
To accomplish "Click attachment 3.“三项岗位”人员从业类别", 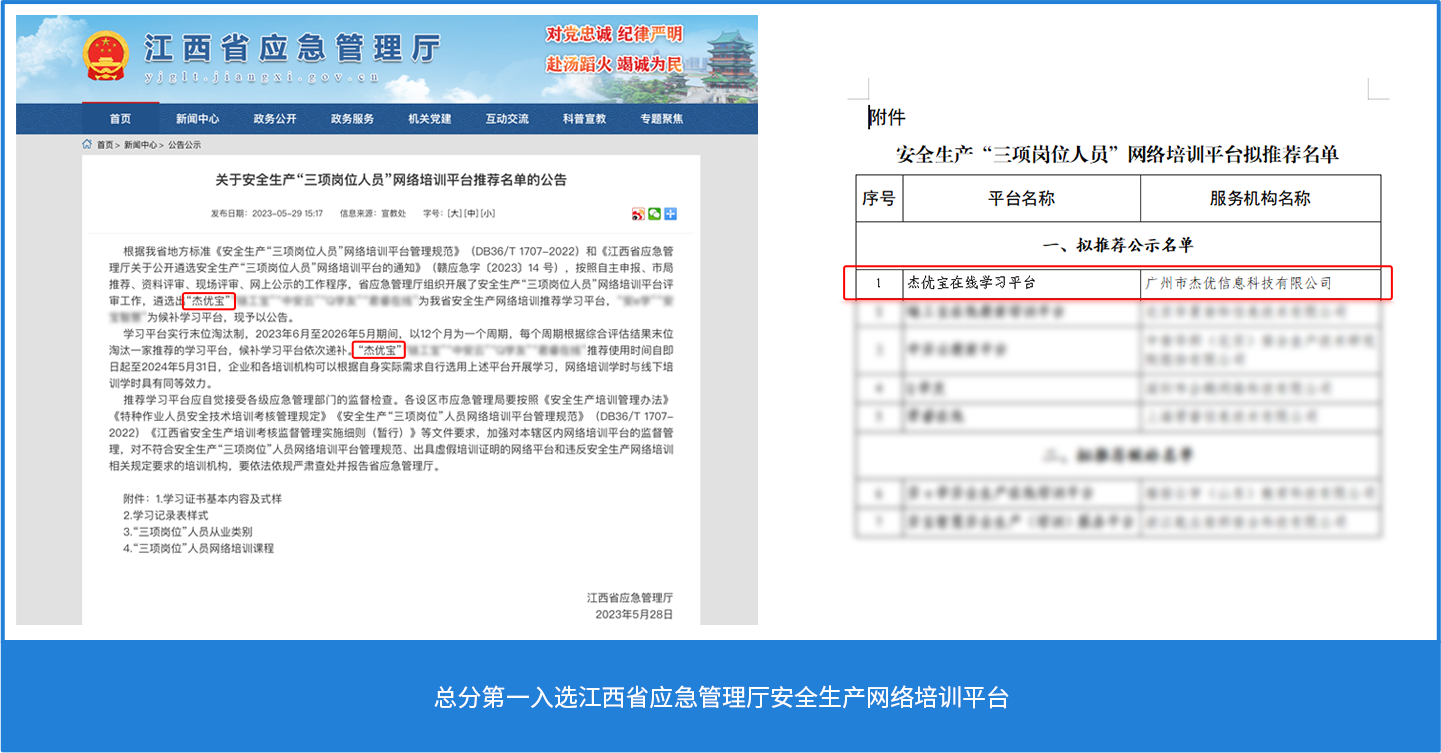I will click(188, 532).
